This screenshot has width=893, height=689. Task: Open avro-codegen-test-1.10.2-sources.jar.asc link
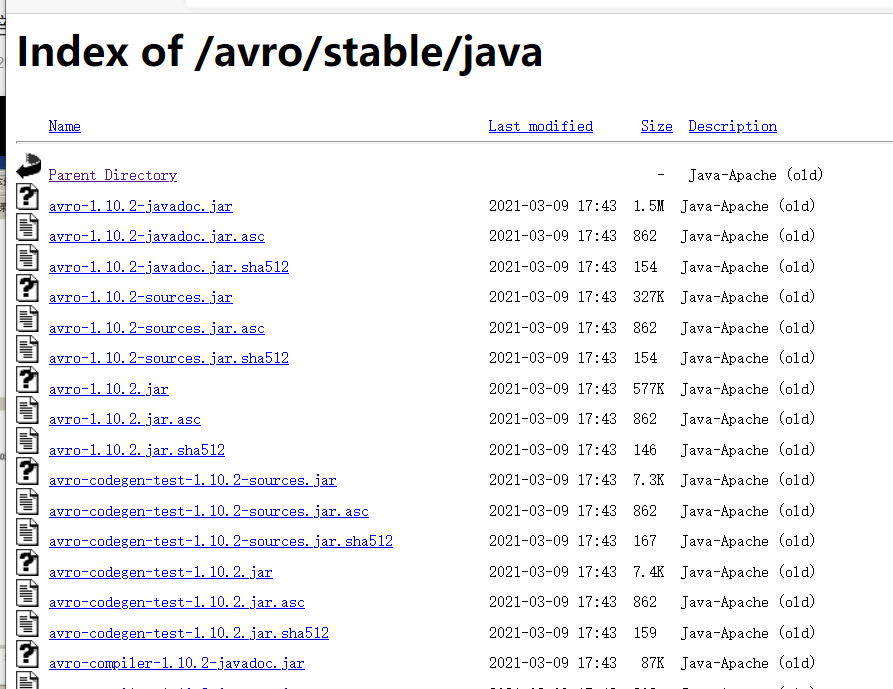pyautogui.click(x=208, y=511)
